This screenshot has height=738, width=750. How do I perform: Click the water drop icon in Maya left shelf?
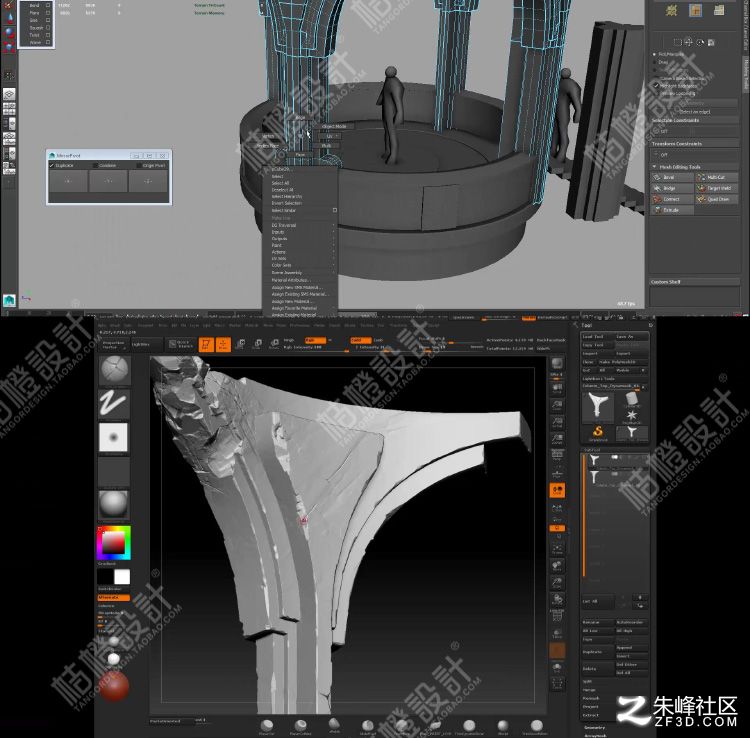point(10,18)
